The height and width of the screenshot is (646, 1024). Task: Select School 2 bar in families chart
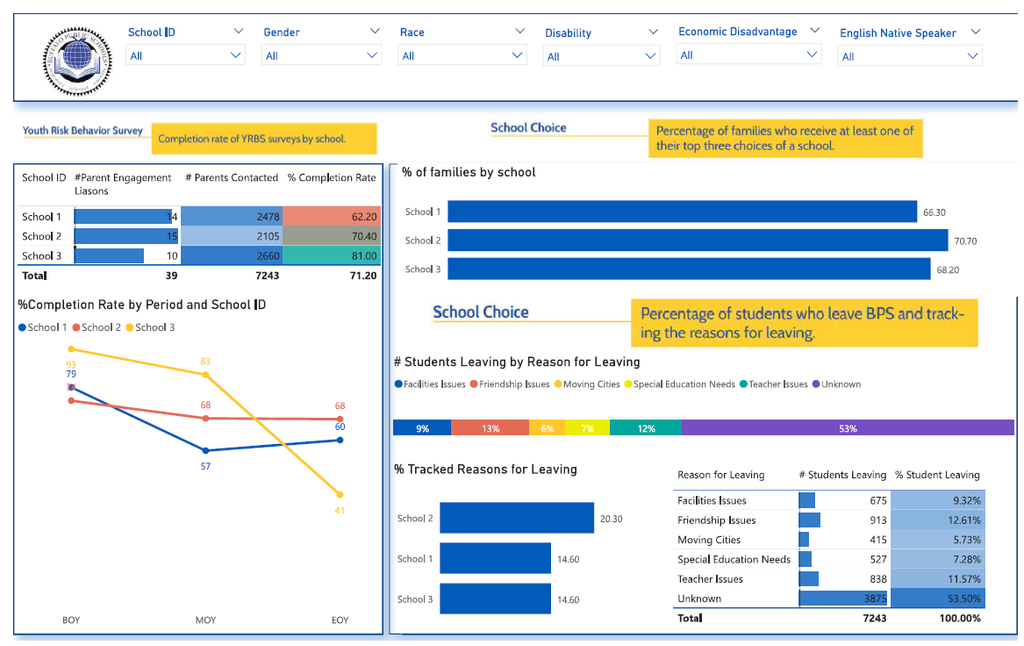pos(698,240)
